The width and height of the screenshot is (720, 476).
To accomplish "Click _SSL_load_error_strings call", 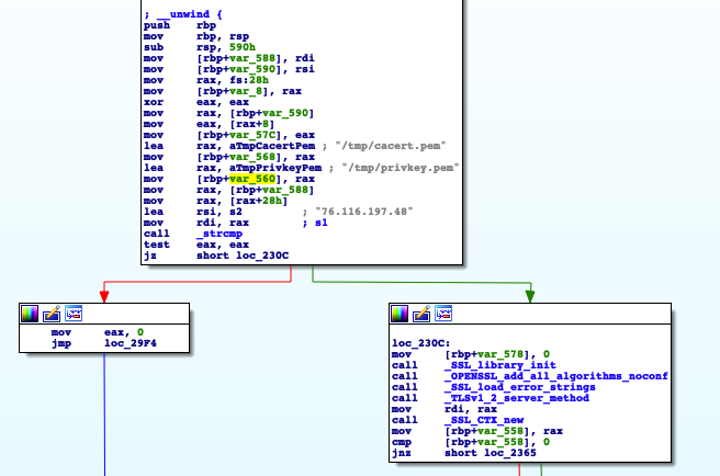I will point(518,386).
